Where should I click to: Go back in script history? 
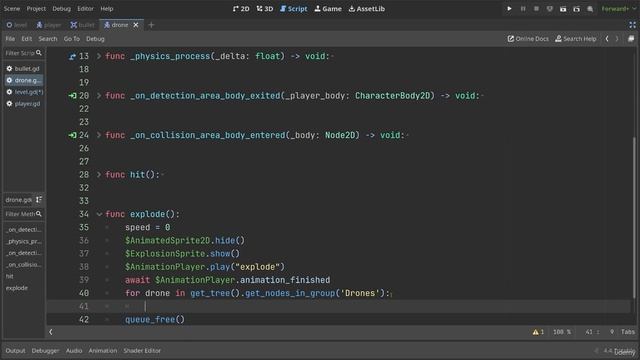pos(607,39)
